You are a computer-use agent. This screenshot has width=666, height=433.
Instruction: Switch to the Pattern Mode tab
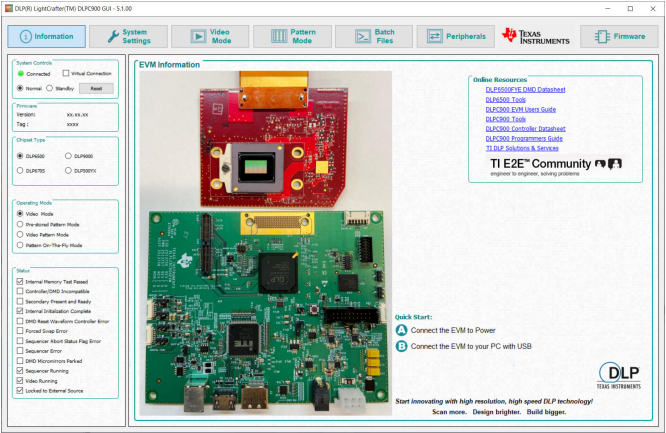click(292, 37)
